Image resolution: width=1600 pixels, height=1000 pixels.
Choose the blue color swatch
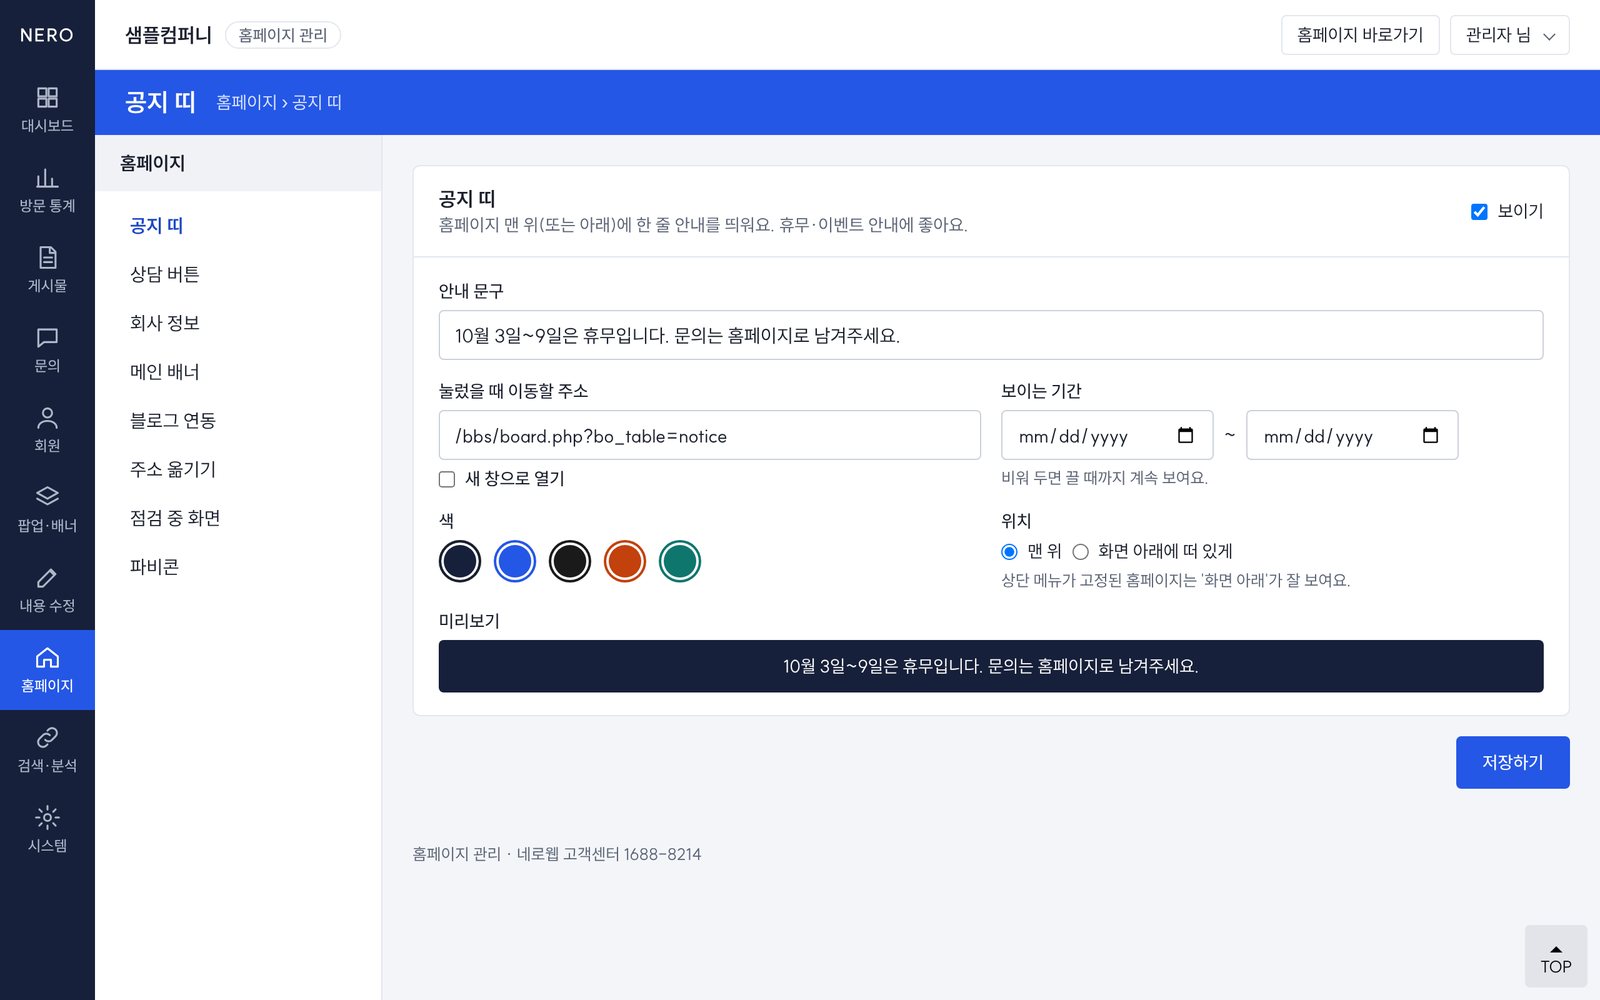coord(515,561)
